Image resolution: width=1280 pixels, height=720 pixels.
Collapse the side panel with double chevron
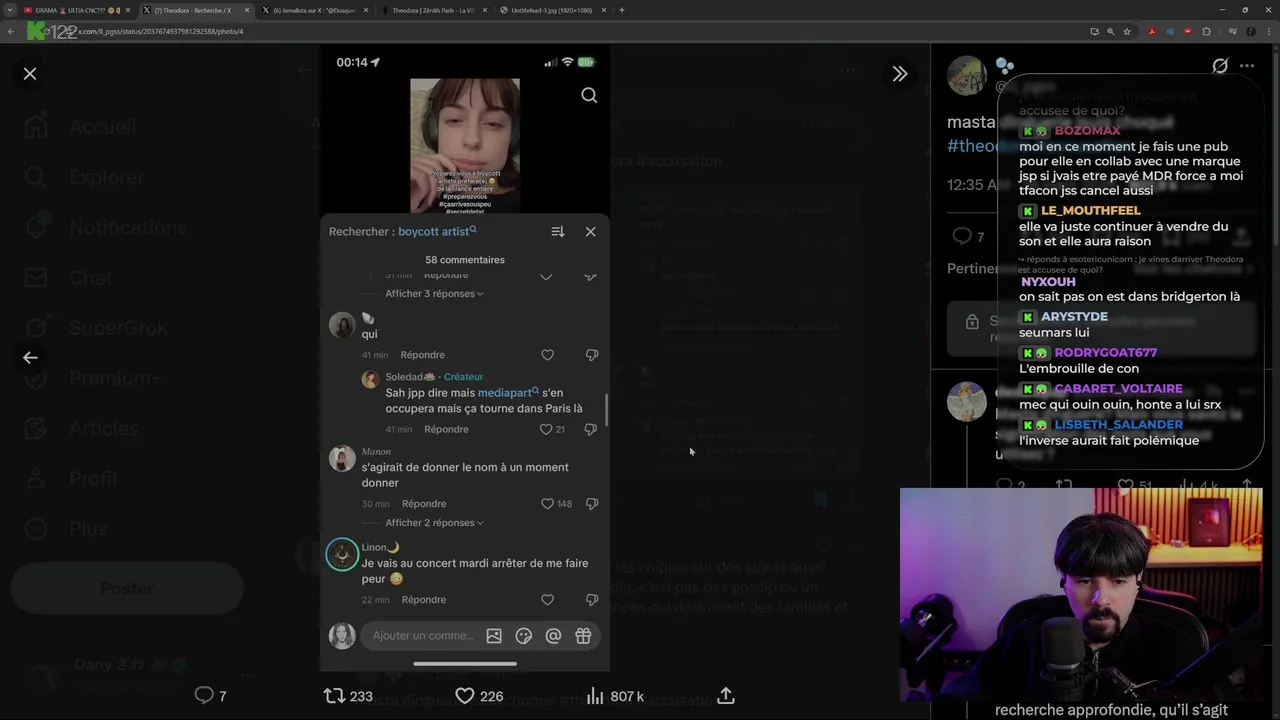pos(900,74)
